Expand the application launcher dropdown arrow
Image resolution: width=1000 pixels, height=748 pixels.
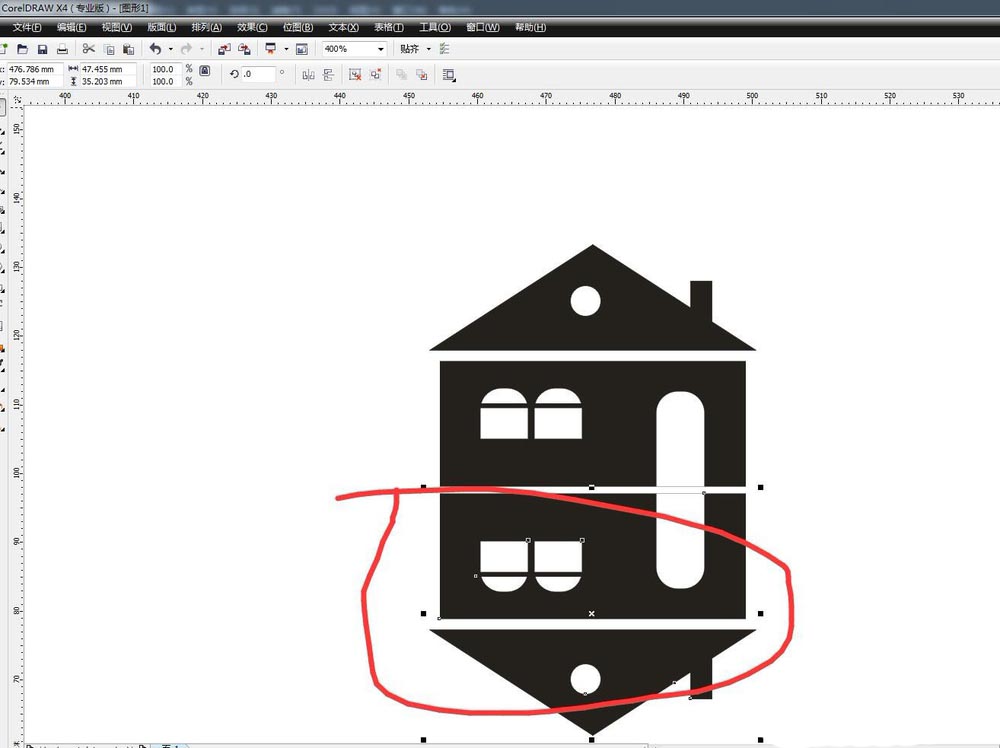click(286, 49)
